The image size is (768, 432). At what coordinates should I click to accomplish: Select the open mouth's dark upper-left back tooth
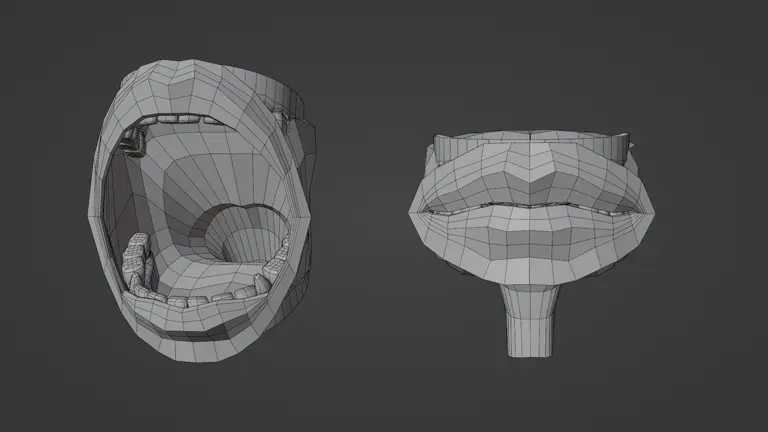pyautogui.click(x=130, y=145)
